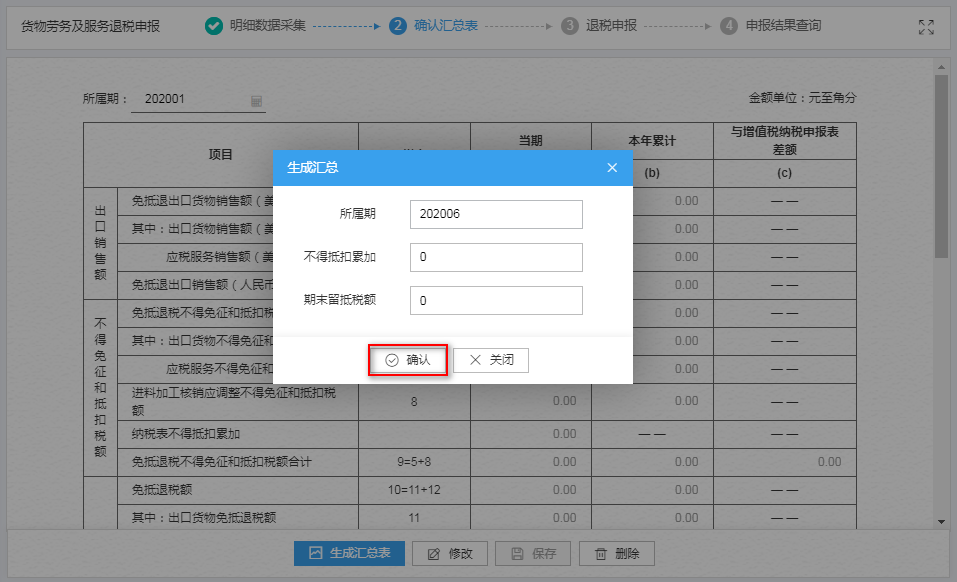The image size is (957, 582).
Task: Click the step 4 number circle
Action: point(729,26)
